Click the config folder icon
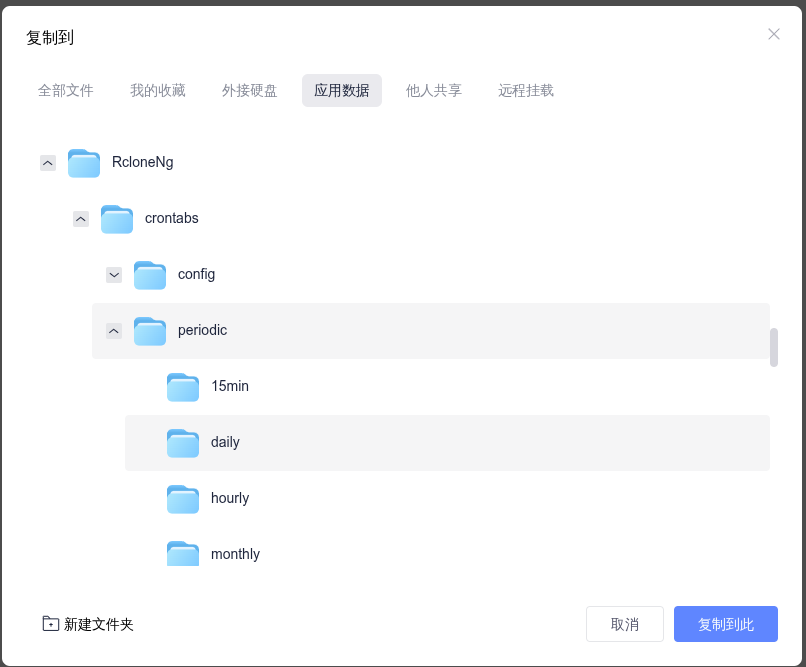The height and width of the screenshot is (667, 806). pyautogui.click(x=150, y=275)
